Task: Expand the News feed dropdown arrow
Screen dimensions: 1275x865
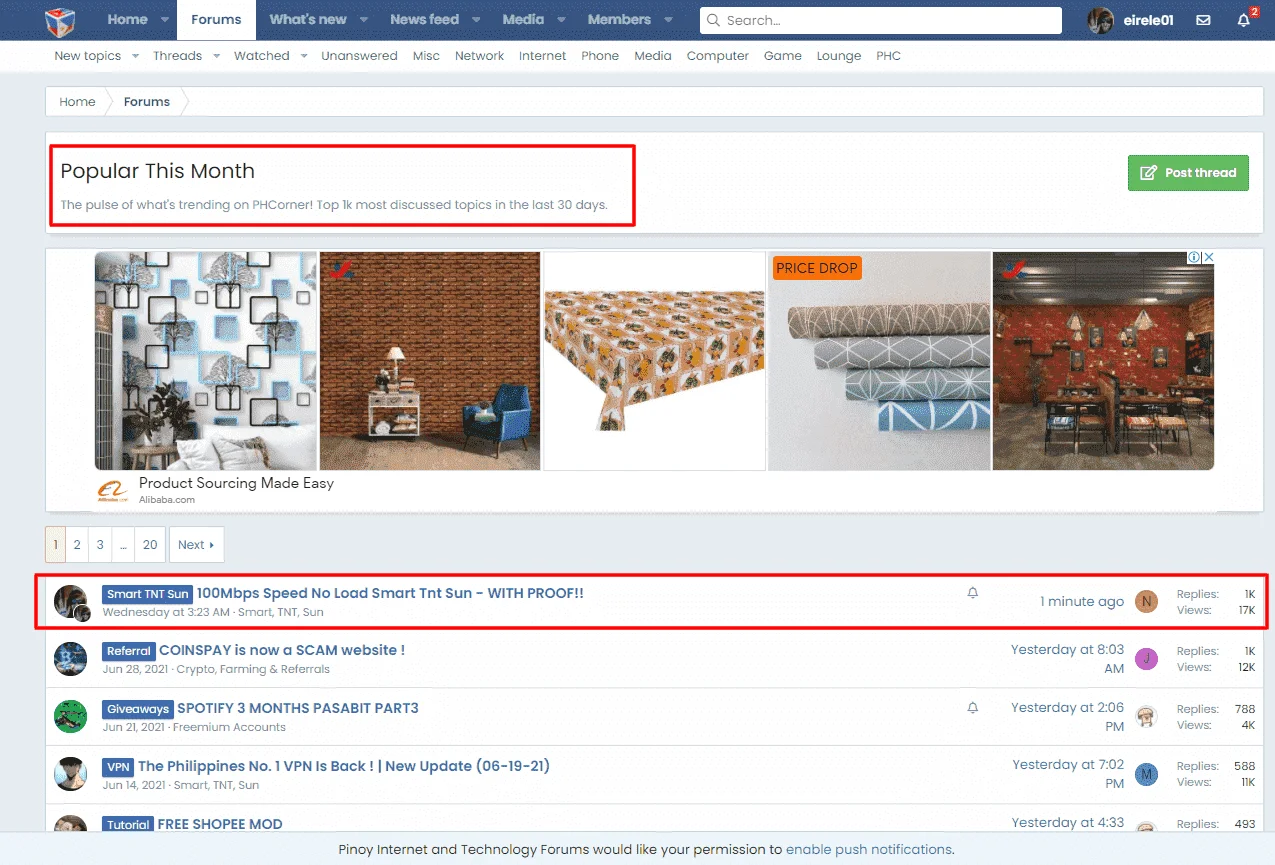Action: point(476,20)
